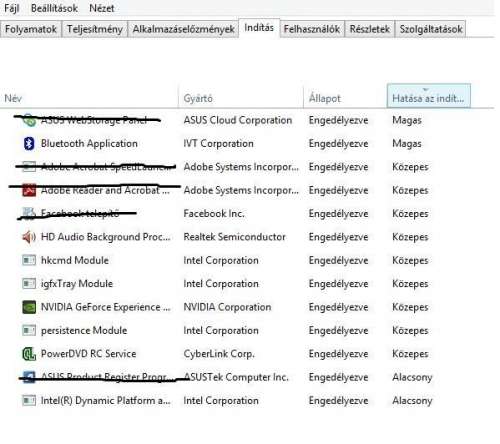Click Engedélyezve status in CyberLink Corp. row

(x=338, y=354)
